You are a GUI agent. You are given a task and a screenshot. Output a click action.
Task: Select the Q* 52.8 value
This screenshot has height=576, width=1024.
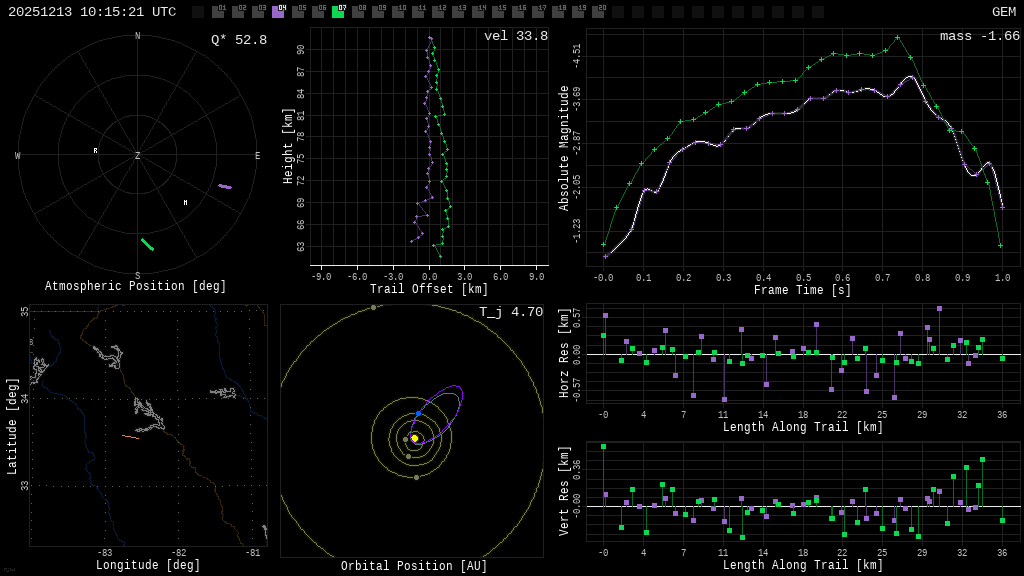coord(238,40)
